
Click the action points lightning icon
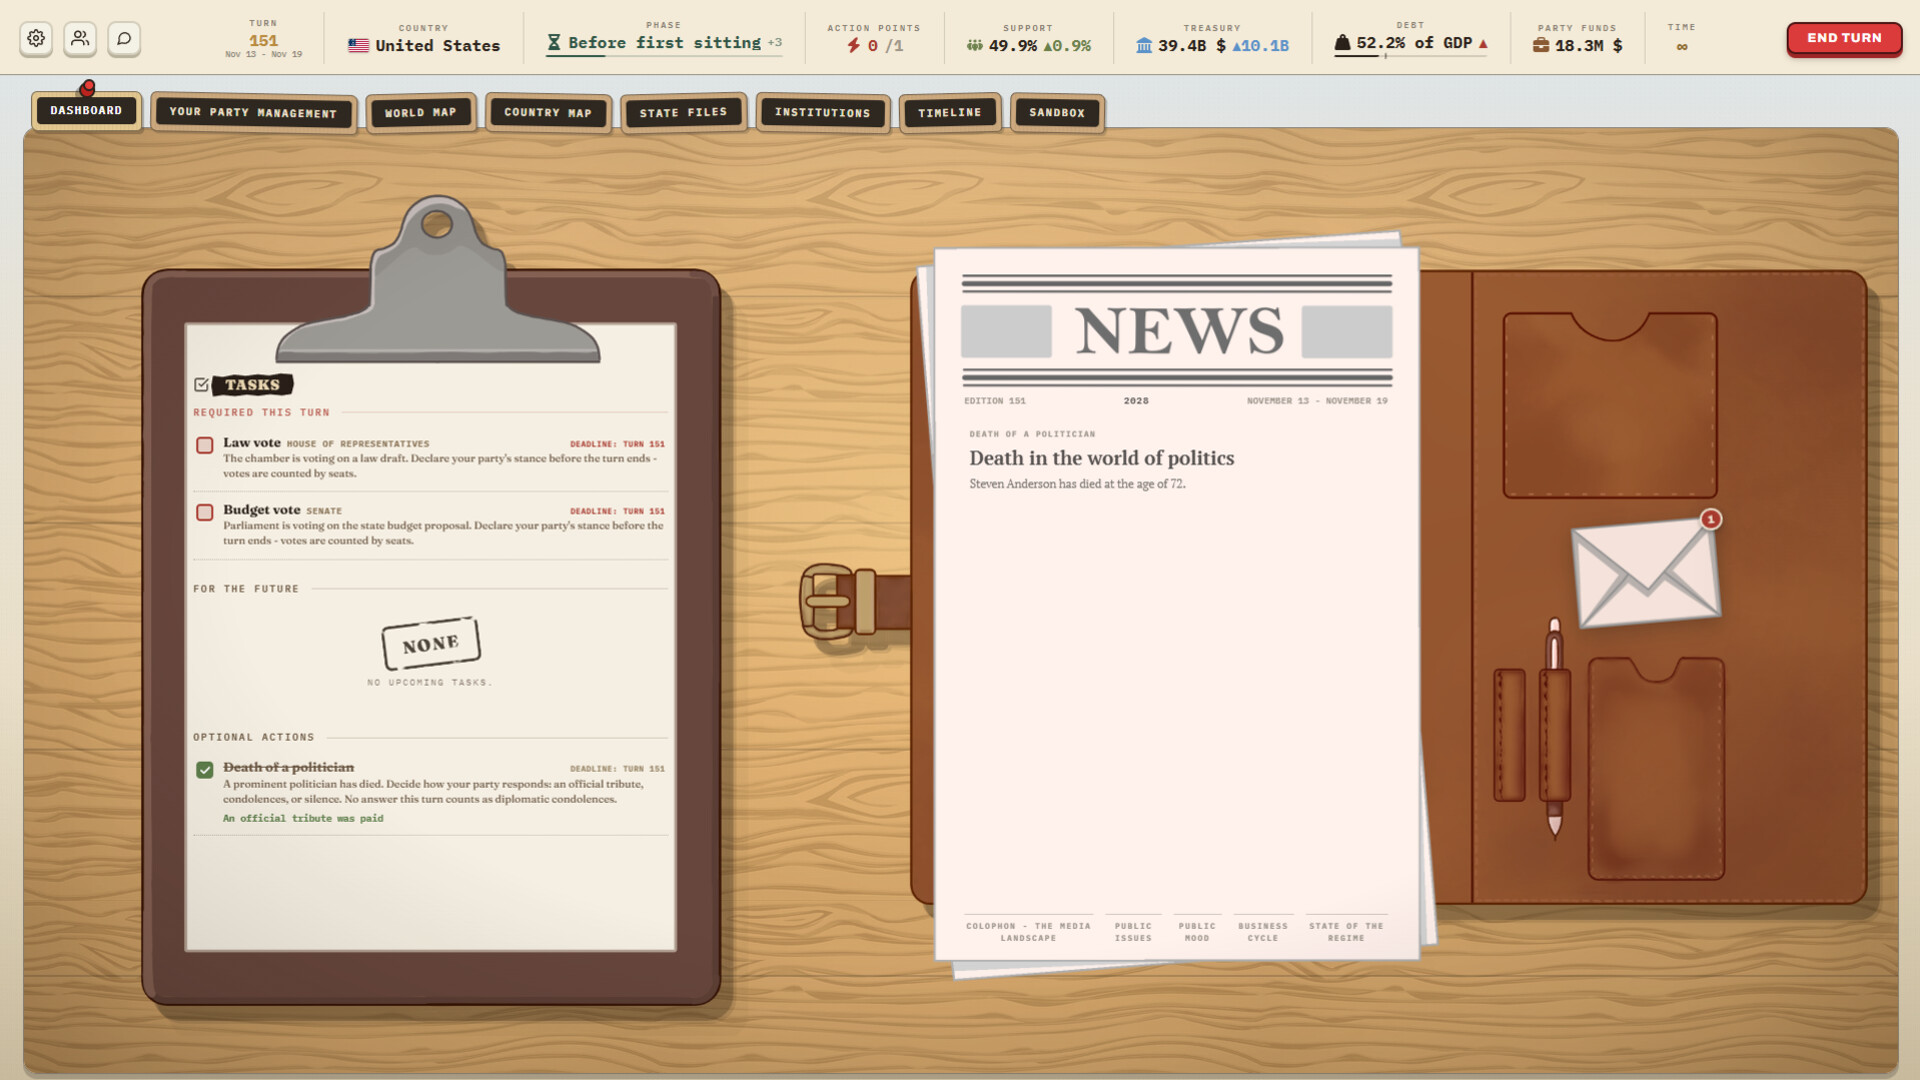pyautogui.click(x=853, y=46)
